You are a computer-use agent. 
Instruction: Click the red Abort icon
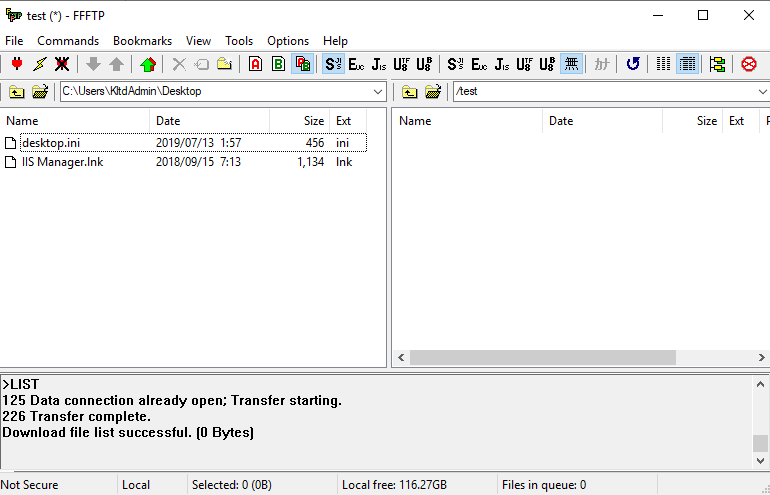click(749, 64)
